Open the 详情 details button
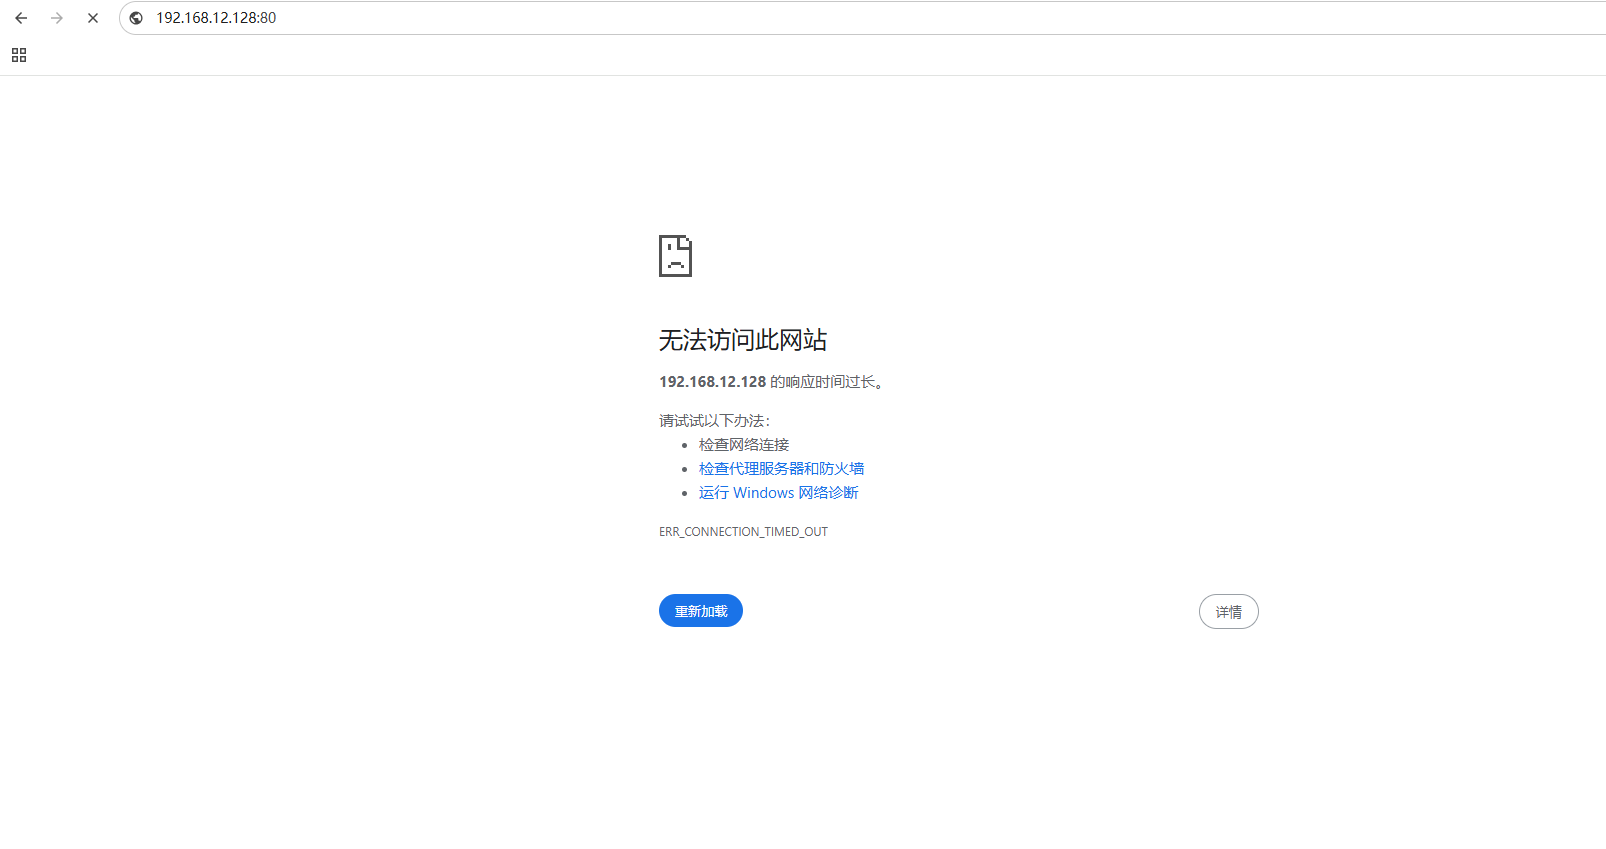The width and height of the screenshot is (1606, 849). pos(1229,612)
